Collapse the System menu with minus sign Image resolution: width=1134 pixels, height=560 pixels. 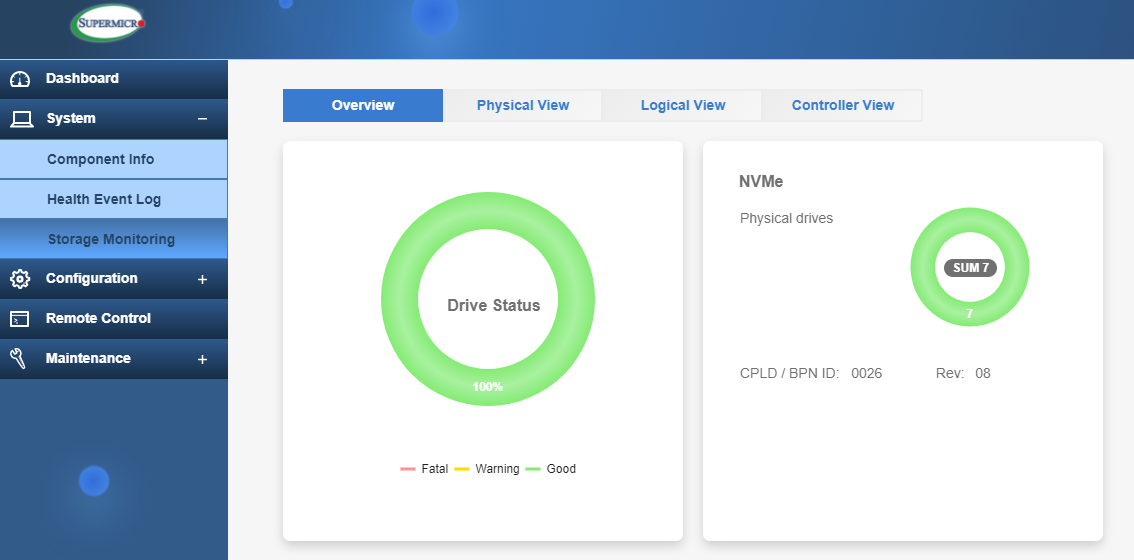click(202, 119)
